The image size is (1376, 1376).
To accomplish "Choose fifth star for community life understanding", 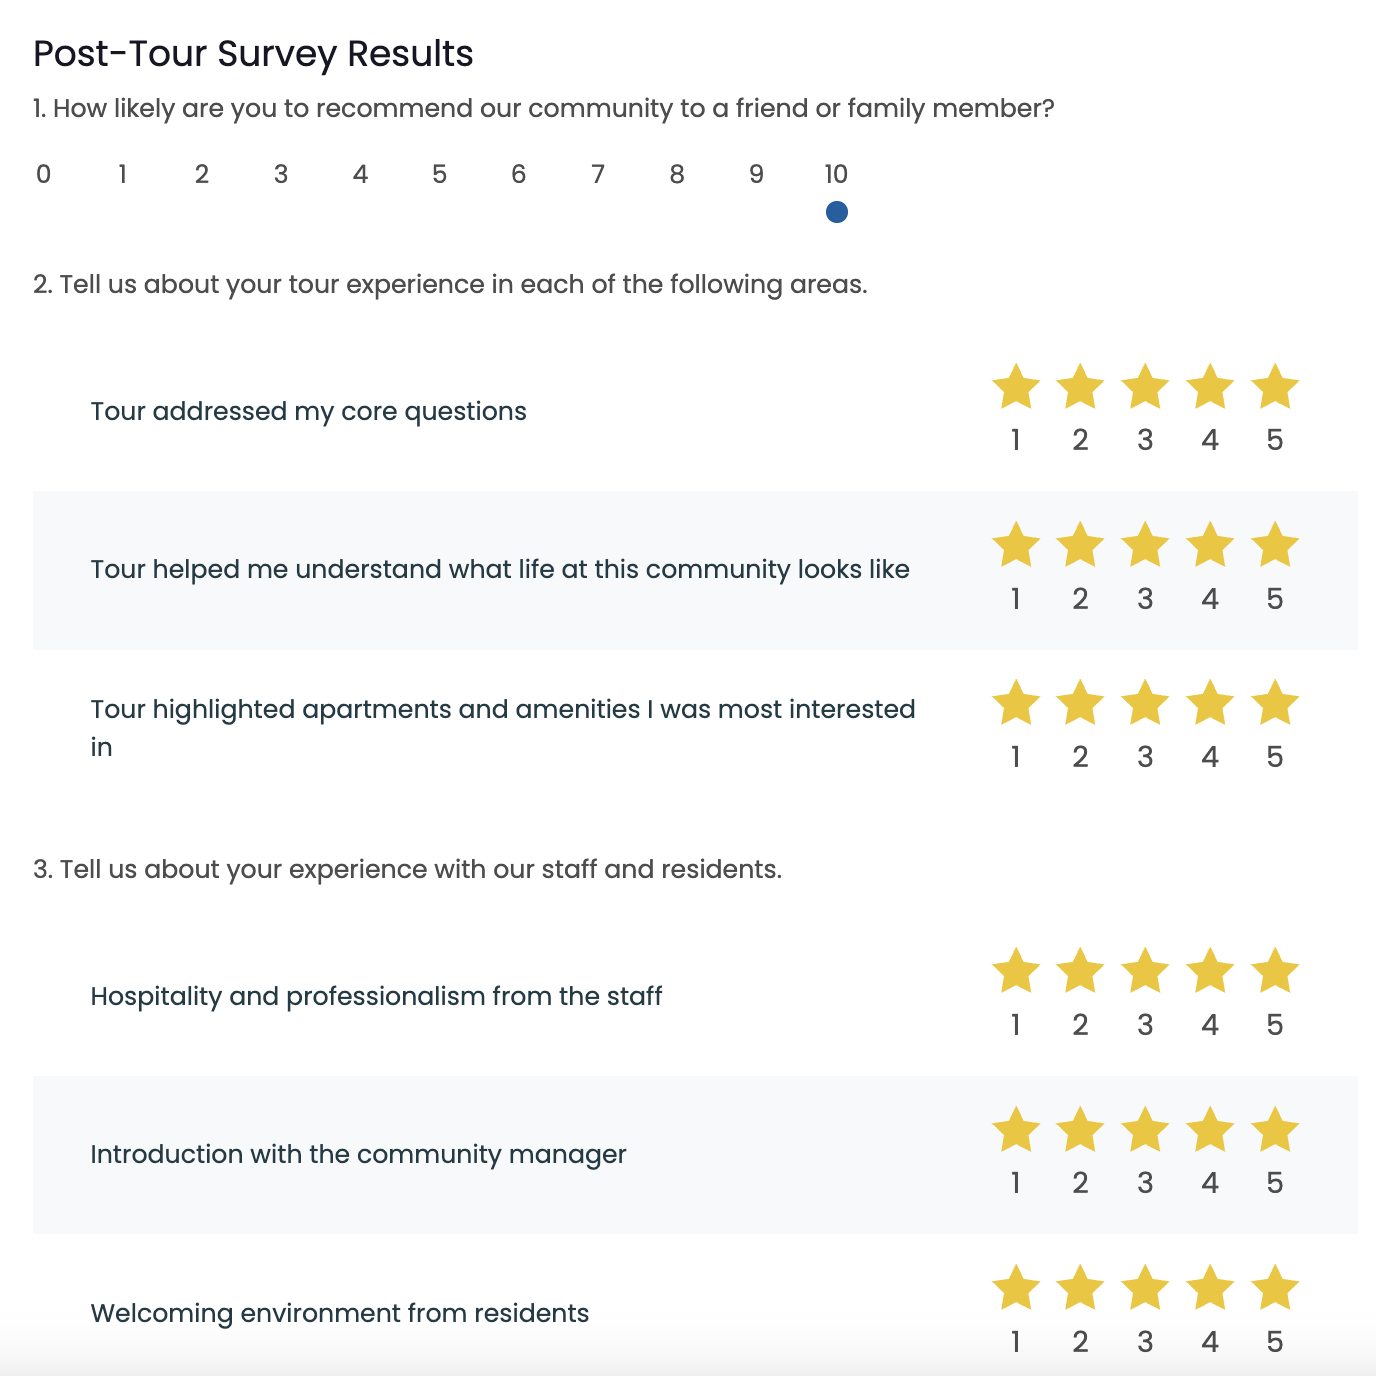I will click(x=1275, y=546).
